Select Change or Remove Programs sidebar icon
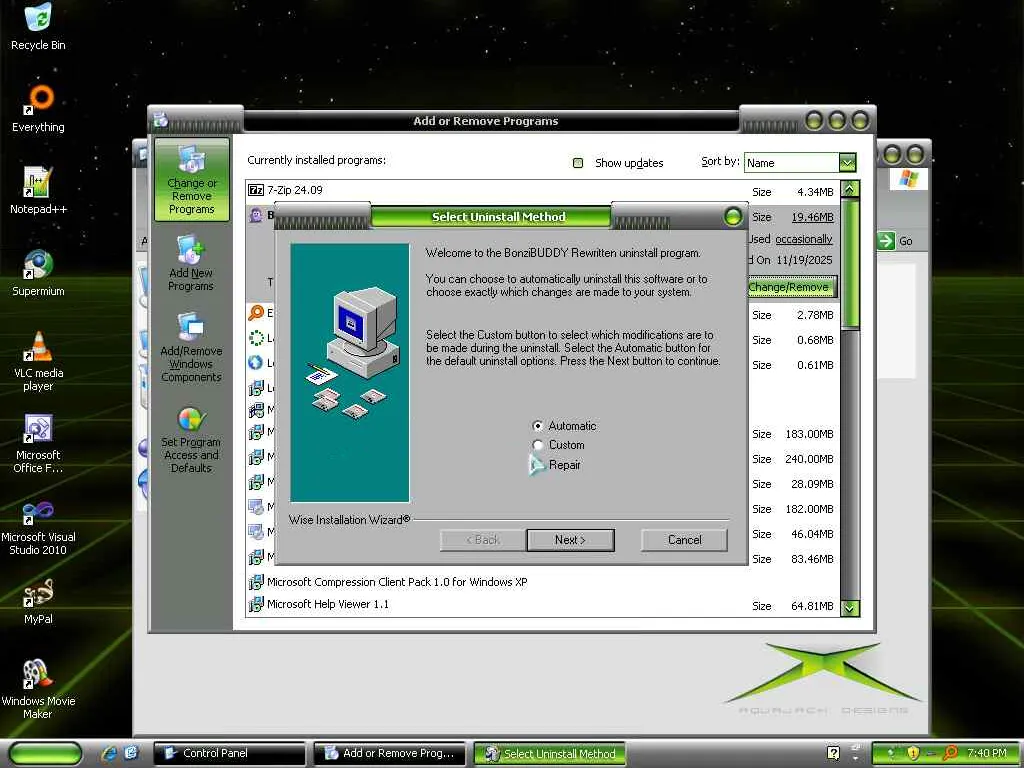The image size is (1024, 768). click(x=191, y=180)
